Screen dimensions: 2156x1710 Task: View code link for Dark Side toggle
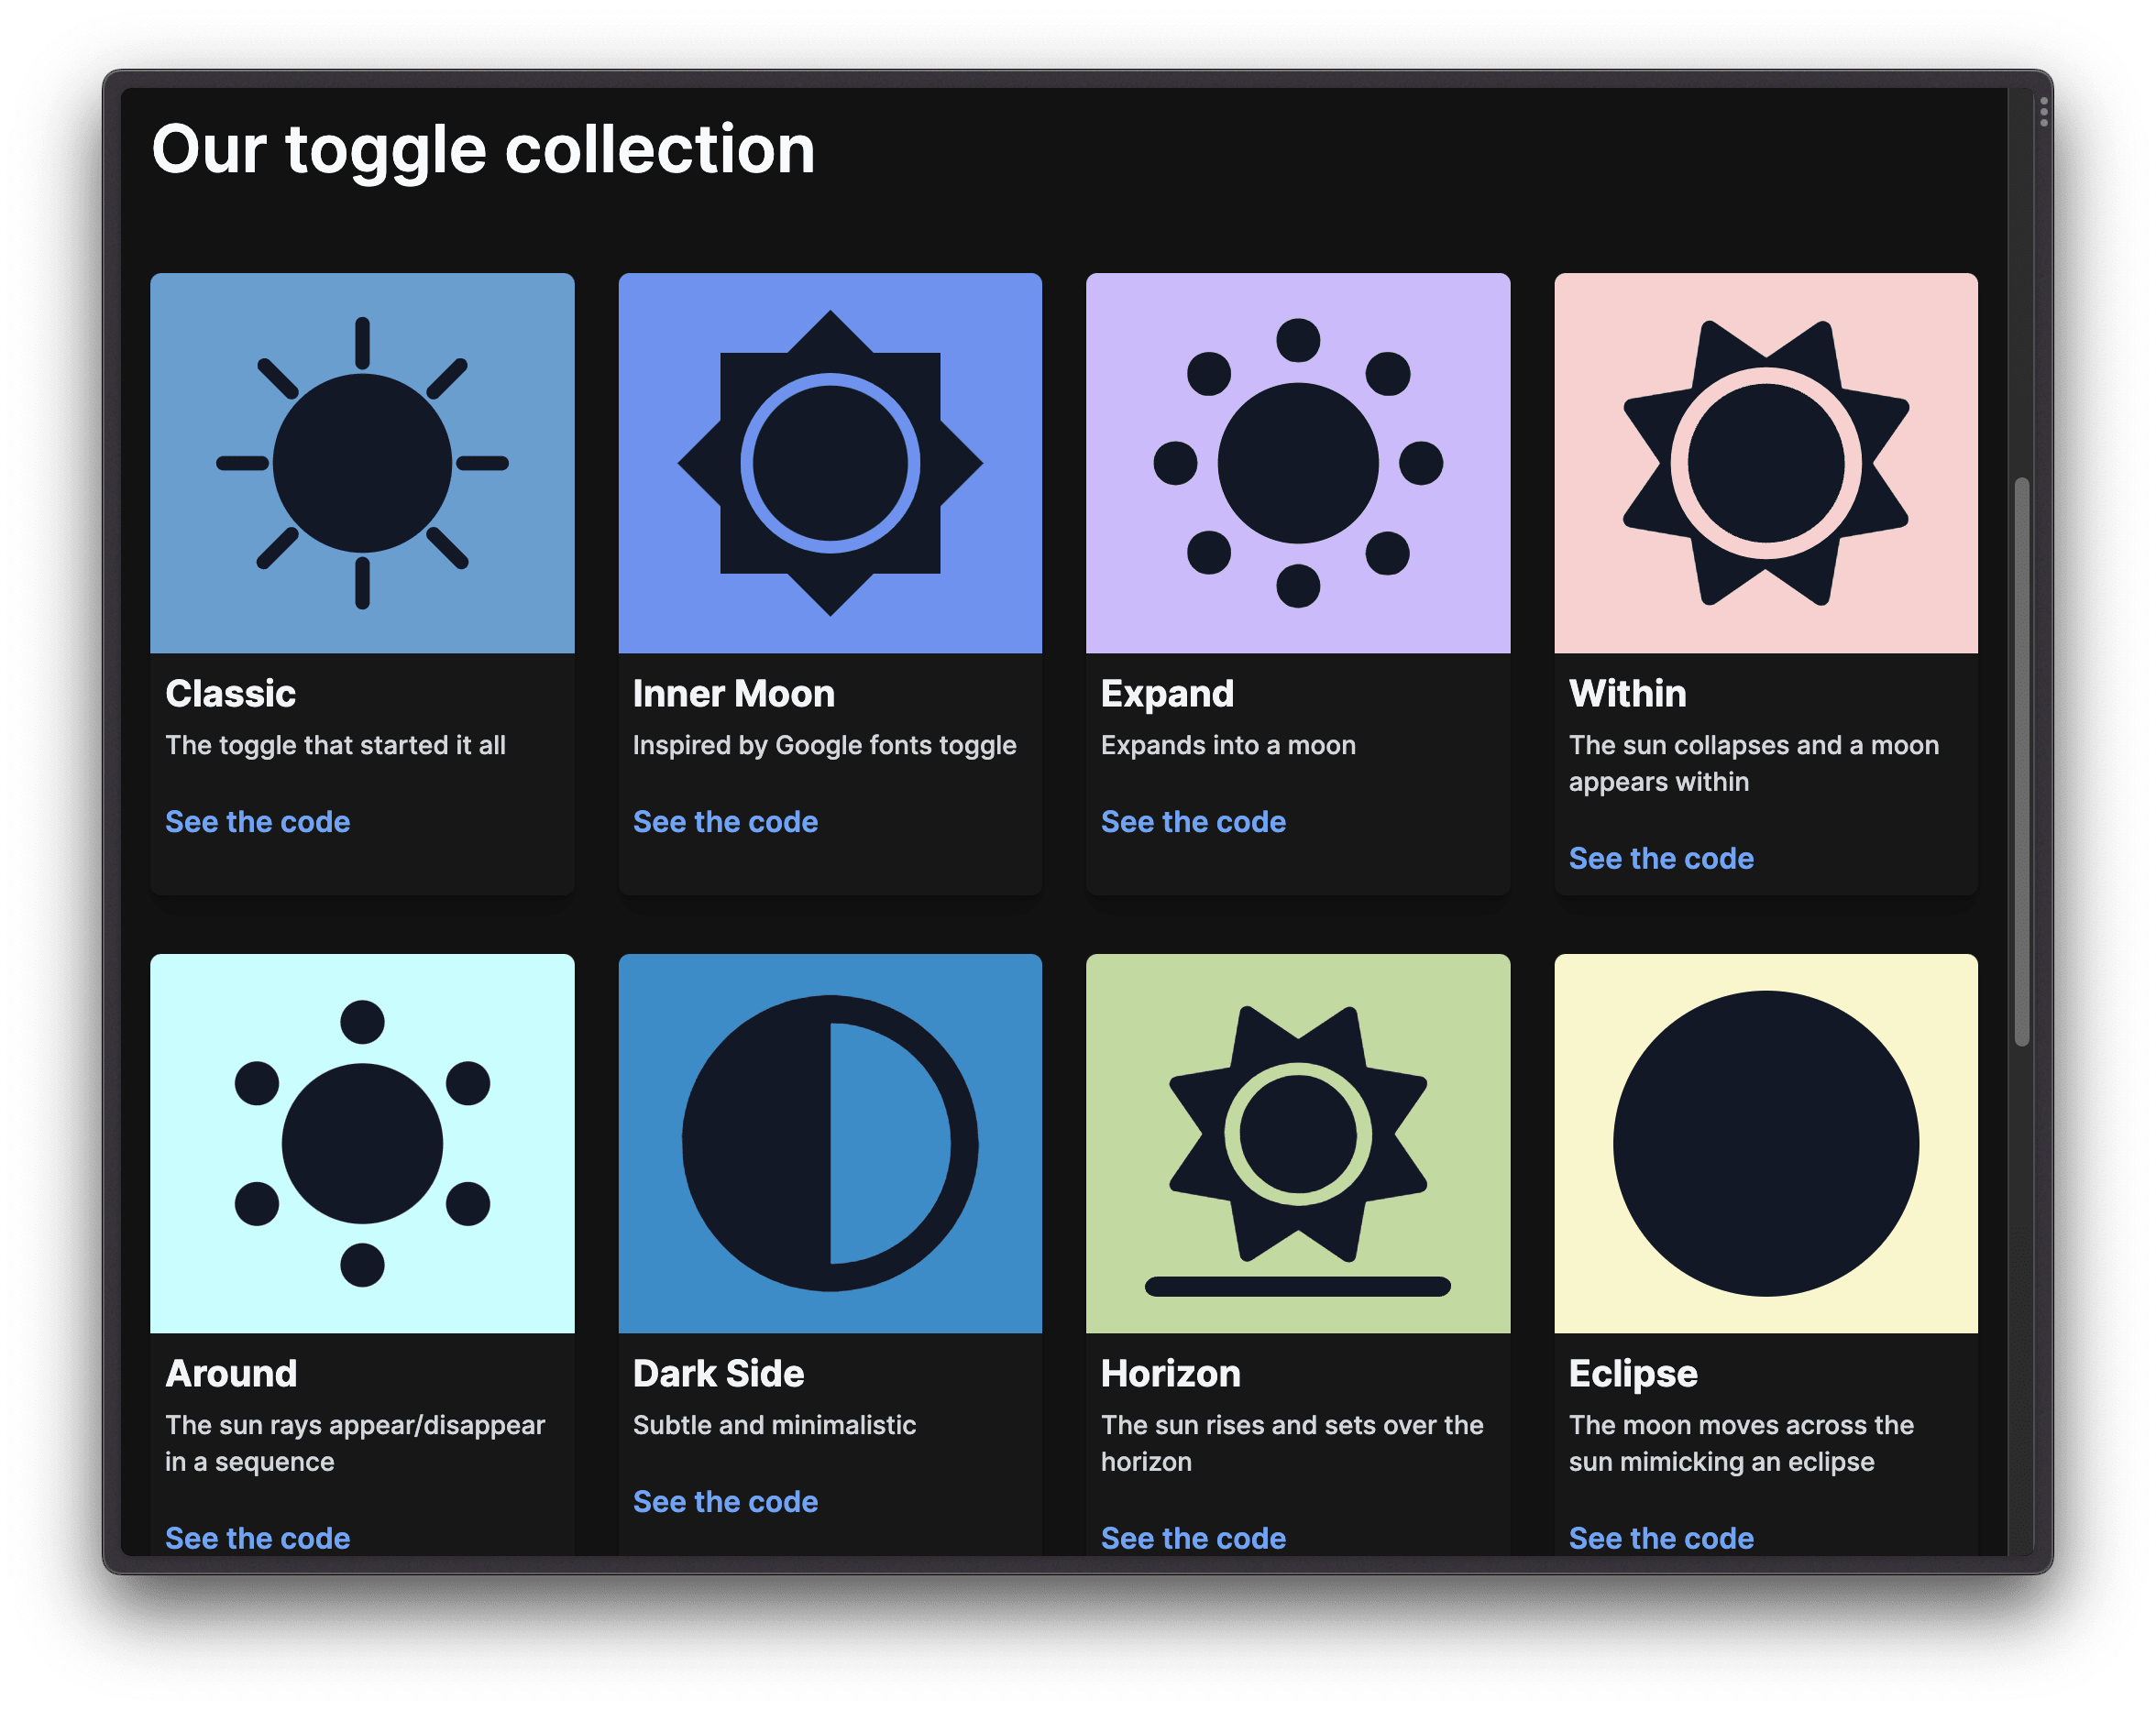[x=725, y=1502]
